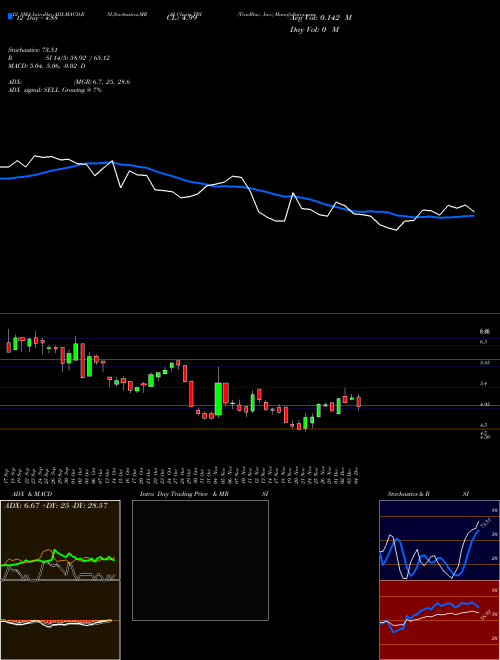Viewport: 500px width, 660px height.
Task: Click the blue 12-day SMA legend square
Action: click(11, 17)
